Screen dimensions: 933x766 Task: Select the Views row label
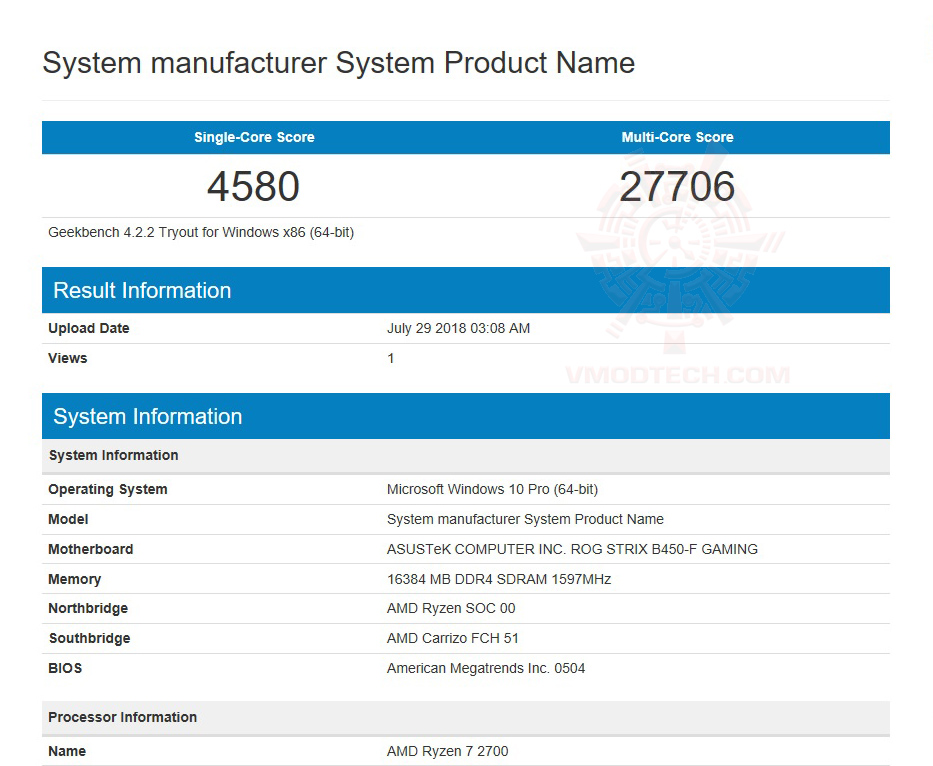click(x=68, y=358)
